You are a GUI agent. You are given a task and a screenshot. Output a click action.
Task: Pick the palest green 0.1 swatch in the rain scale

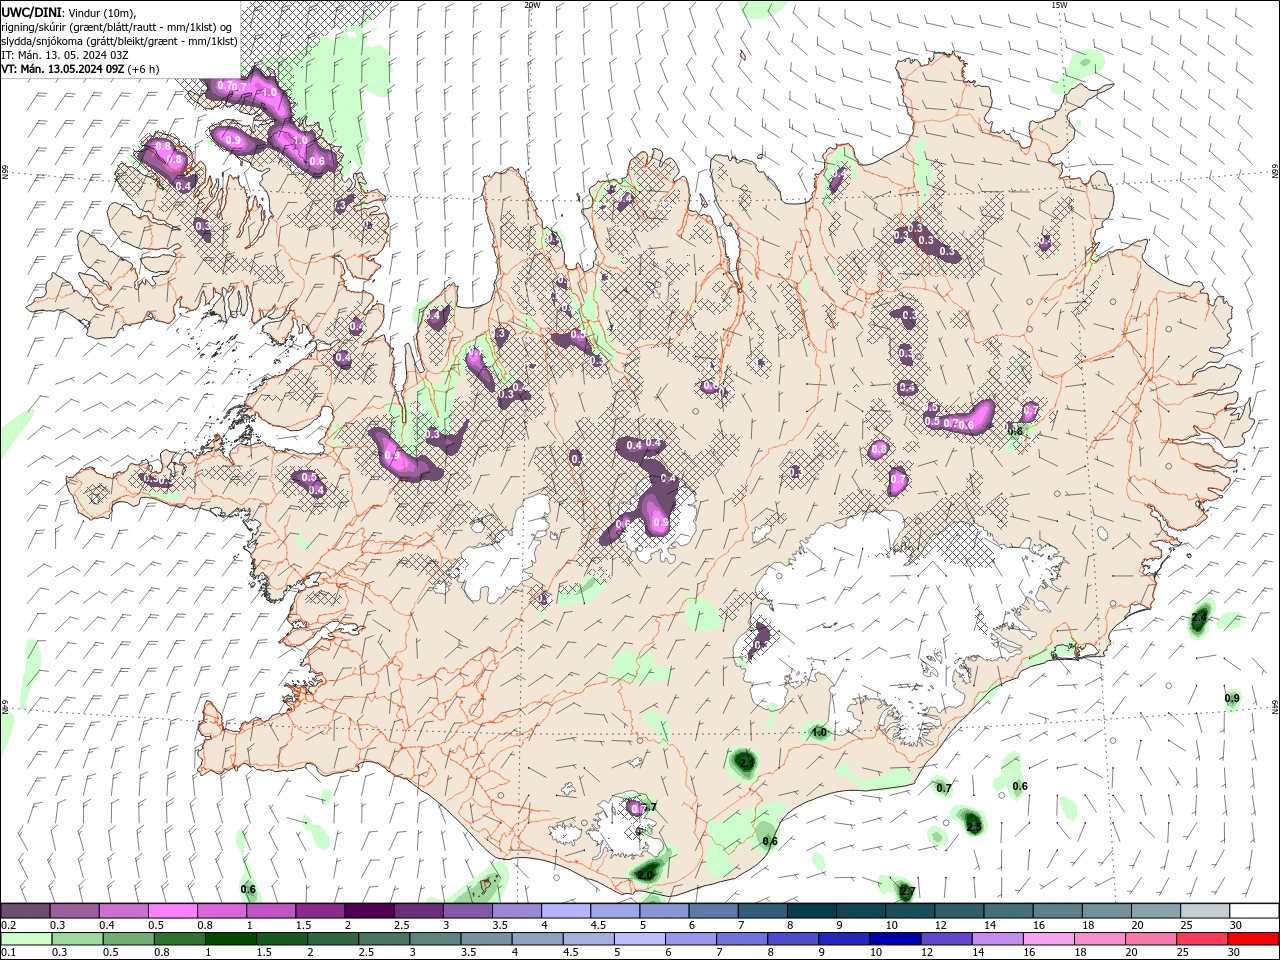pyautogui.click(x=26, y=939)
